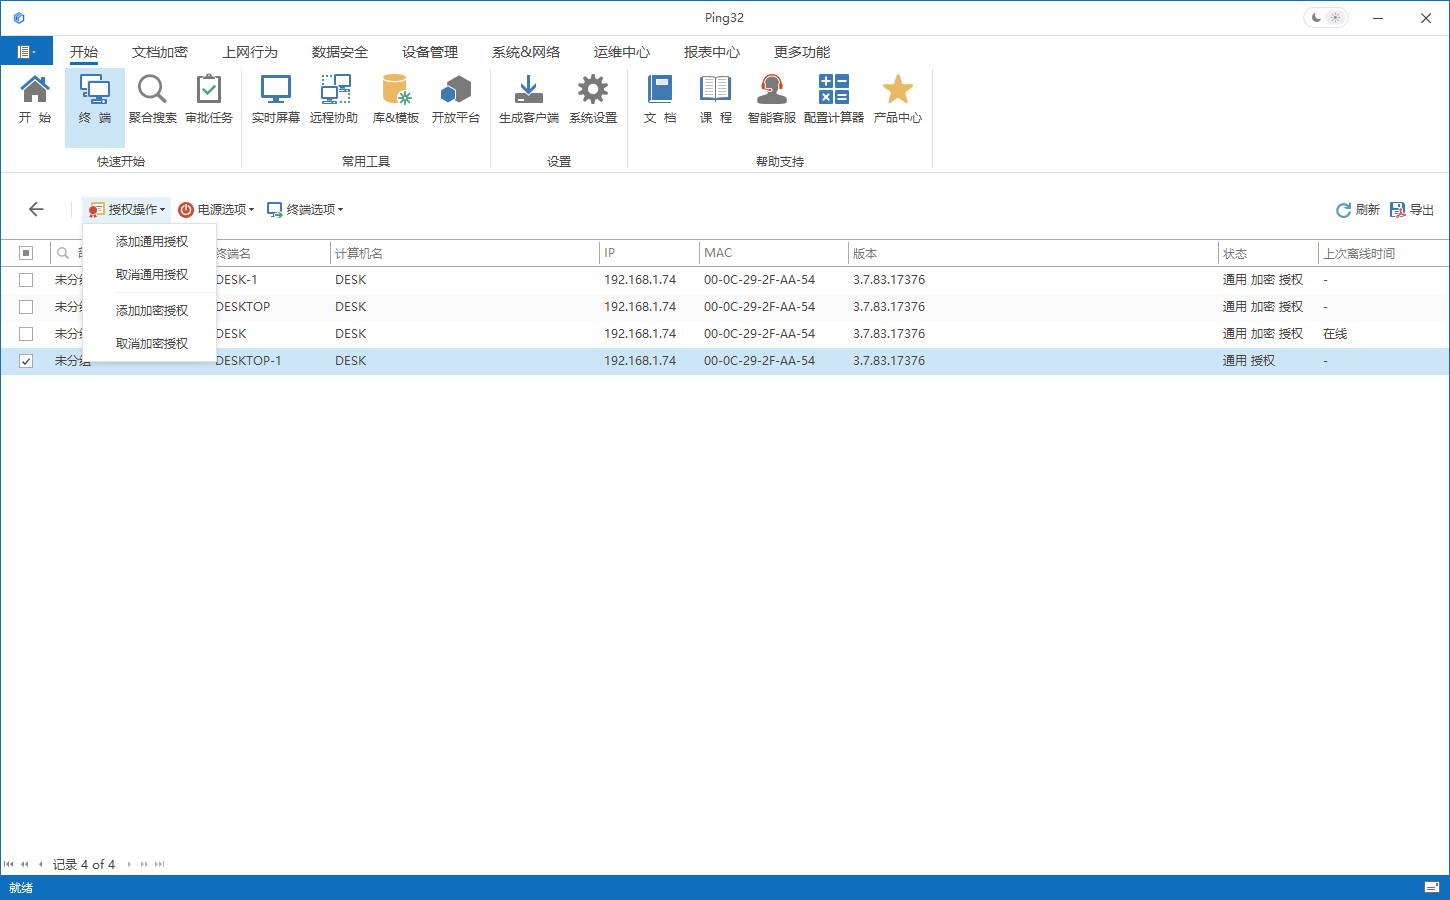Click the search magnifier in table header
1450x900 pixels.
(x=63, y=253)
